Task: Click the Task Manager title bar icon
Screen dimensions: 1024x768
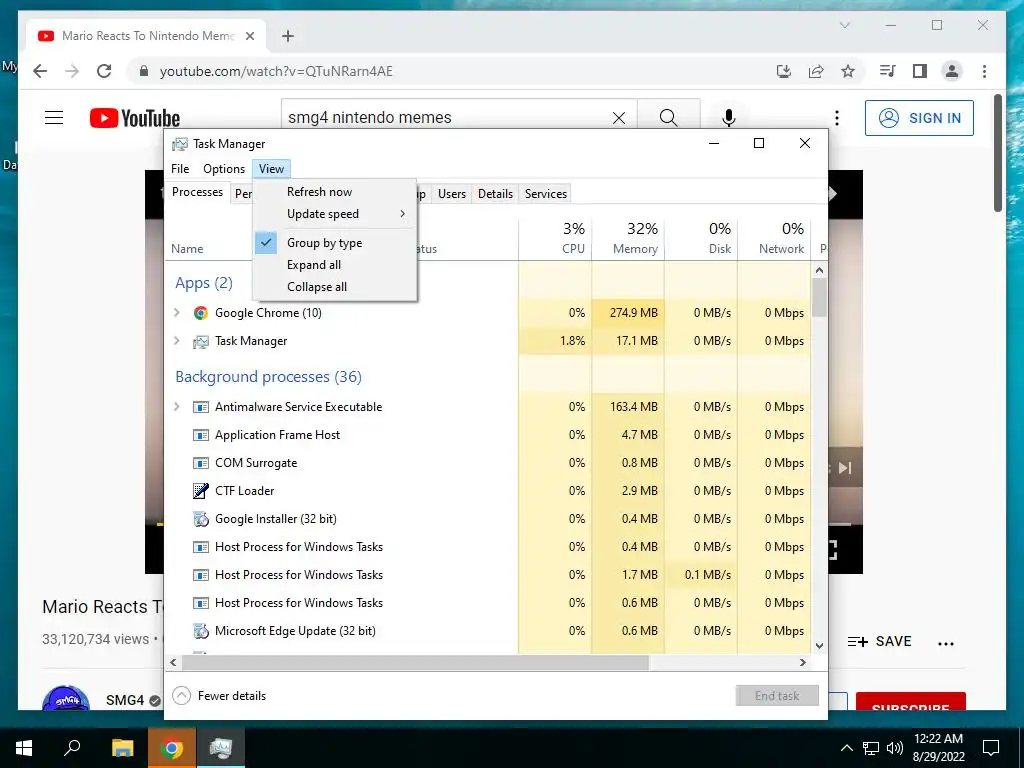Action: pyautogui.click(x=180, y=144)
